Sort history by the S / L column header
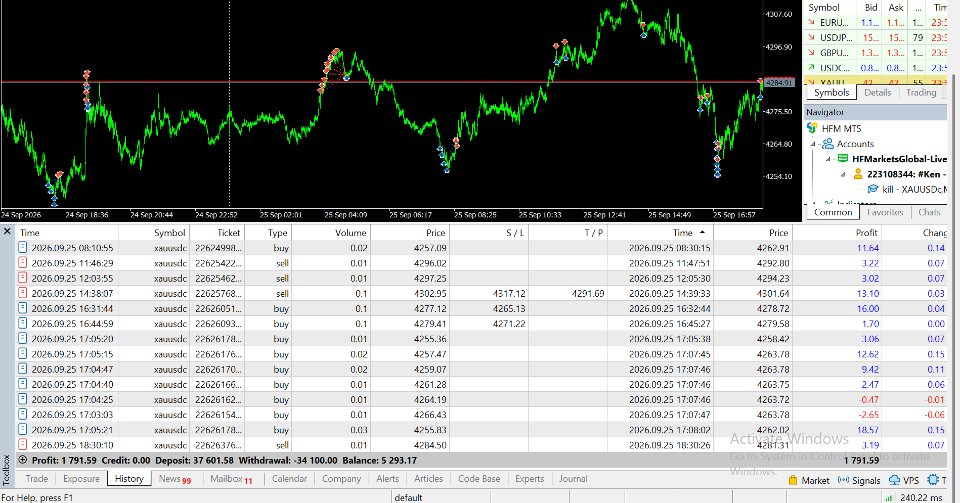The height and width of the screenshot is (503, 960). [489, 233]
